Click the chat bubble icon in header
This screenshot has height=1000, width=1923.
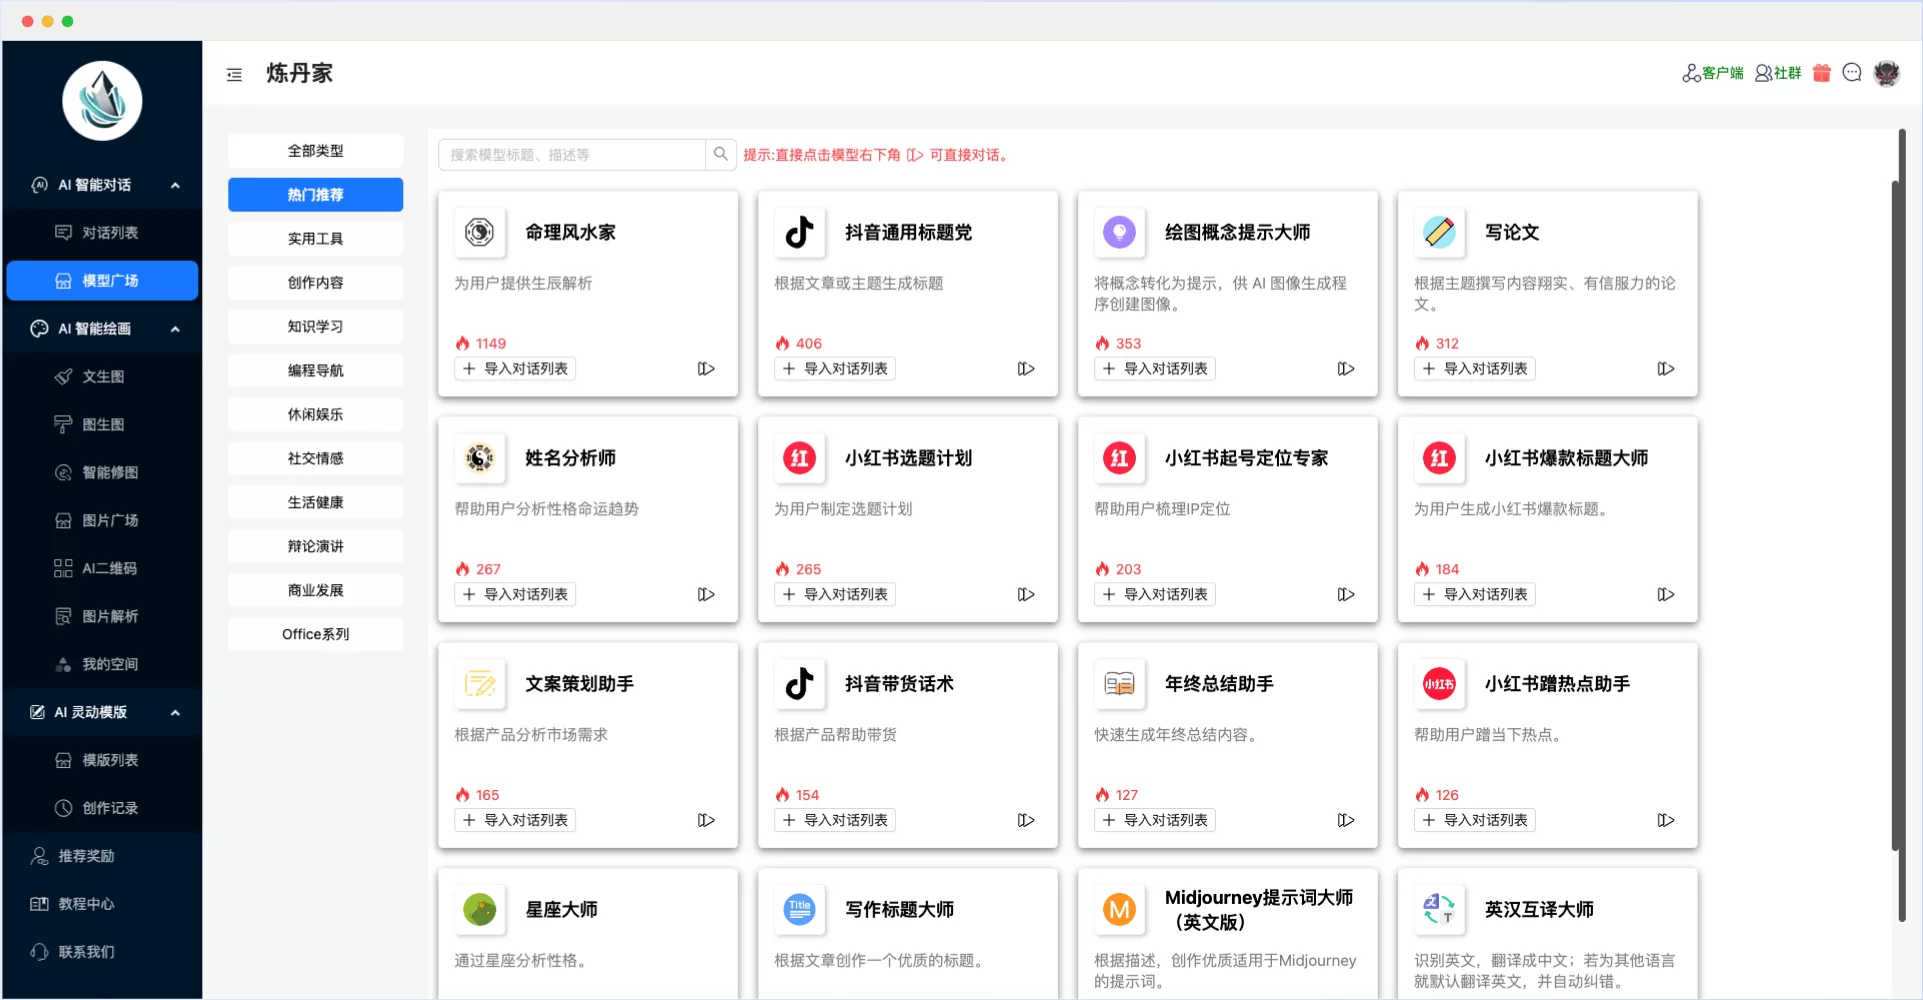tap(1852, 73)
